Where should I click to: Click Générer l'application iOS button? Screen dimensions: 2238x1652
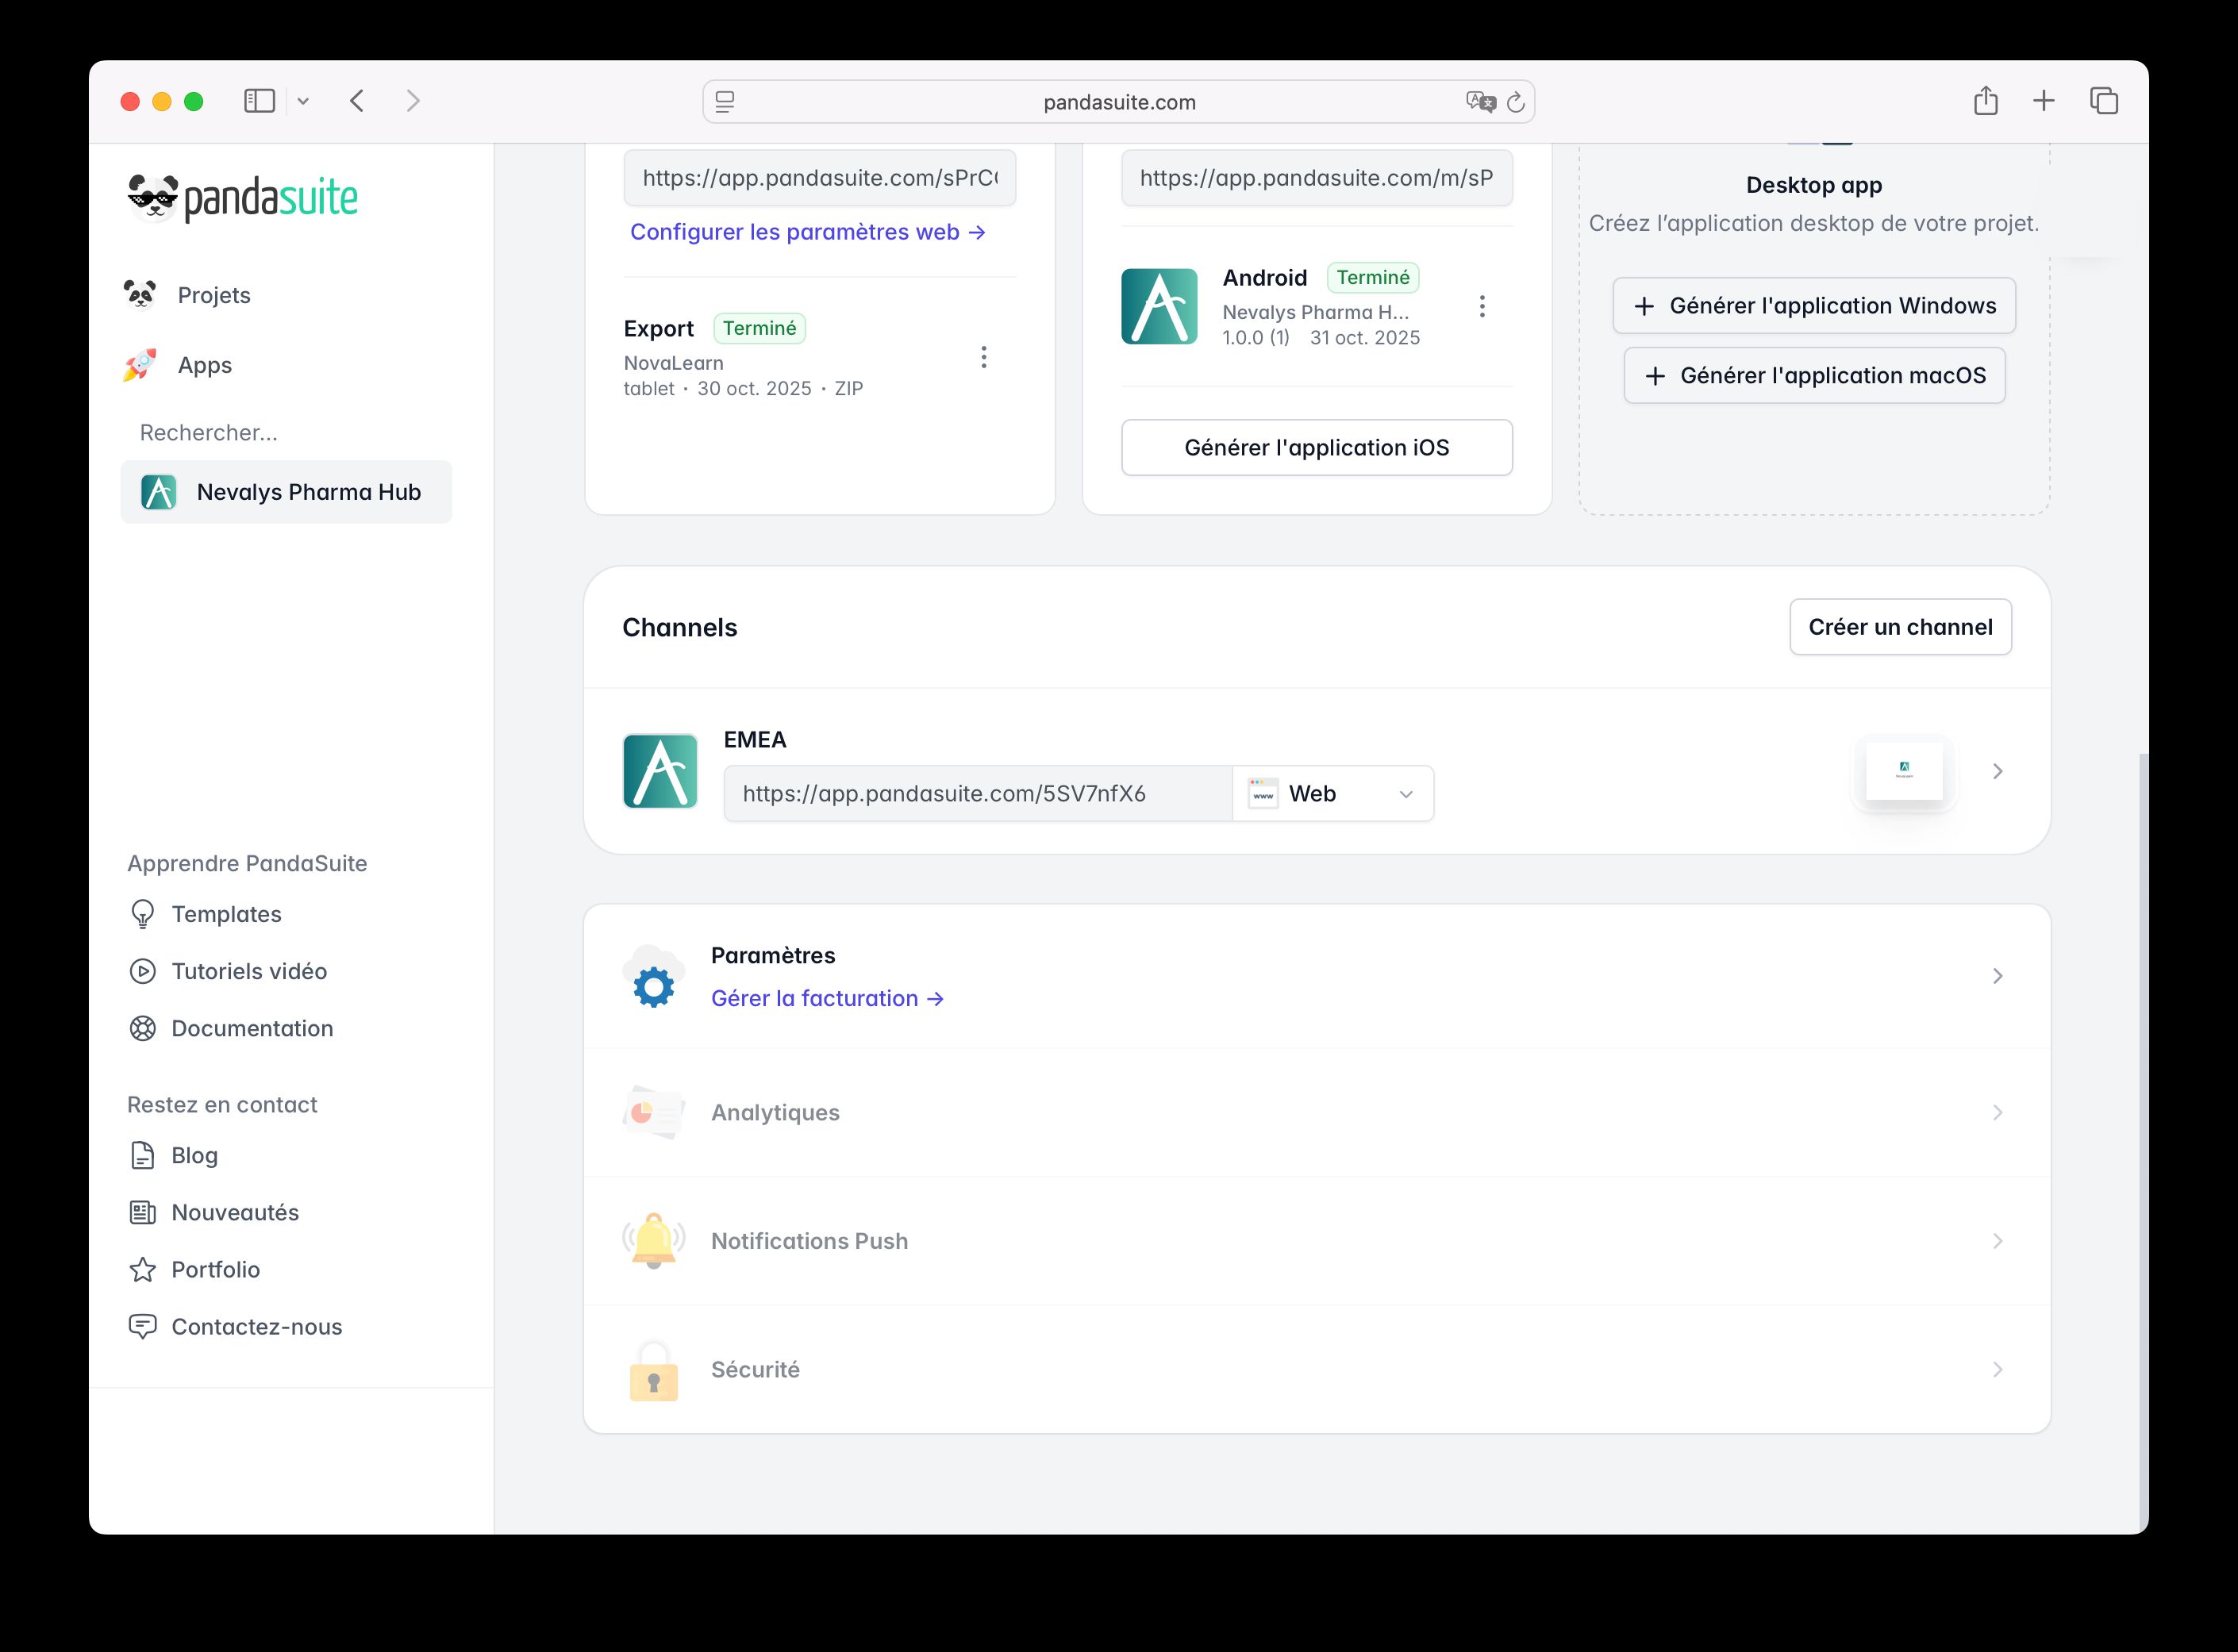pos(1316,448)
